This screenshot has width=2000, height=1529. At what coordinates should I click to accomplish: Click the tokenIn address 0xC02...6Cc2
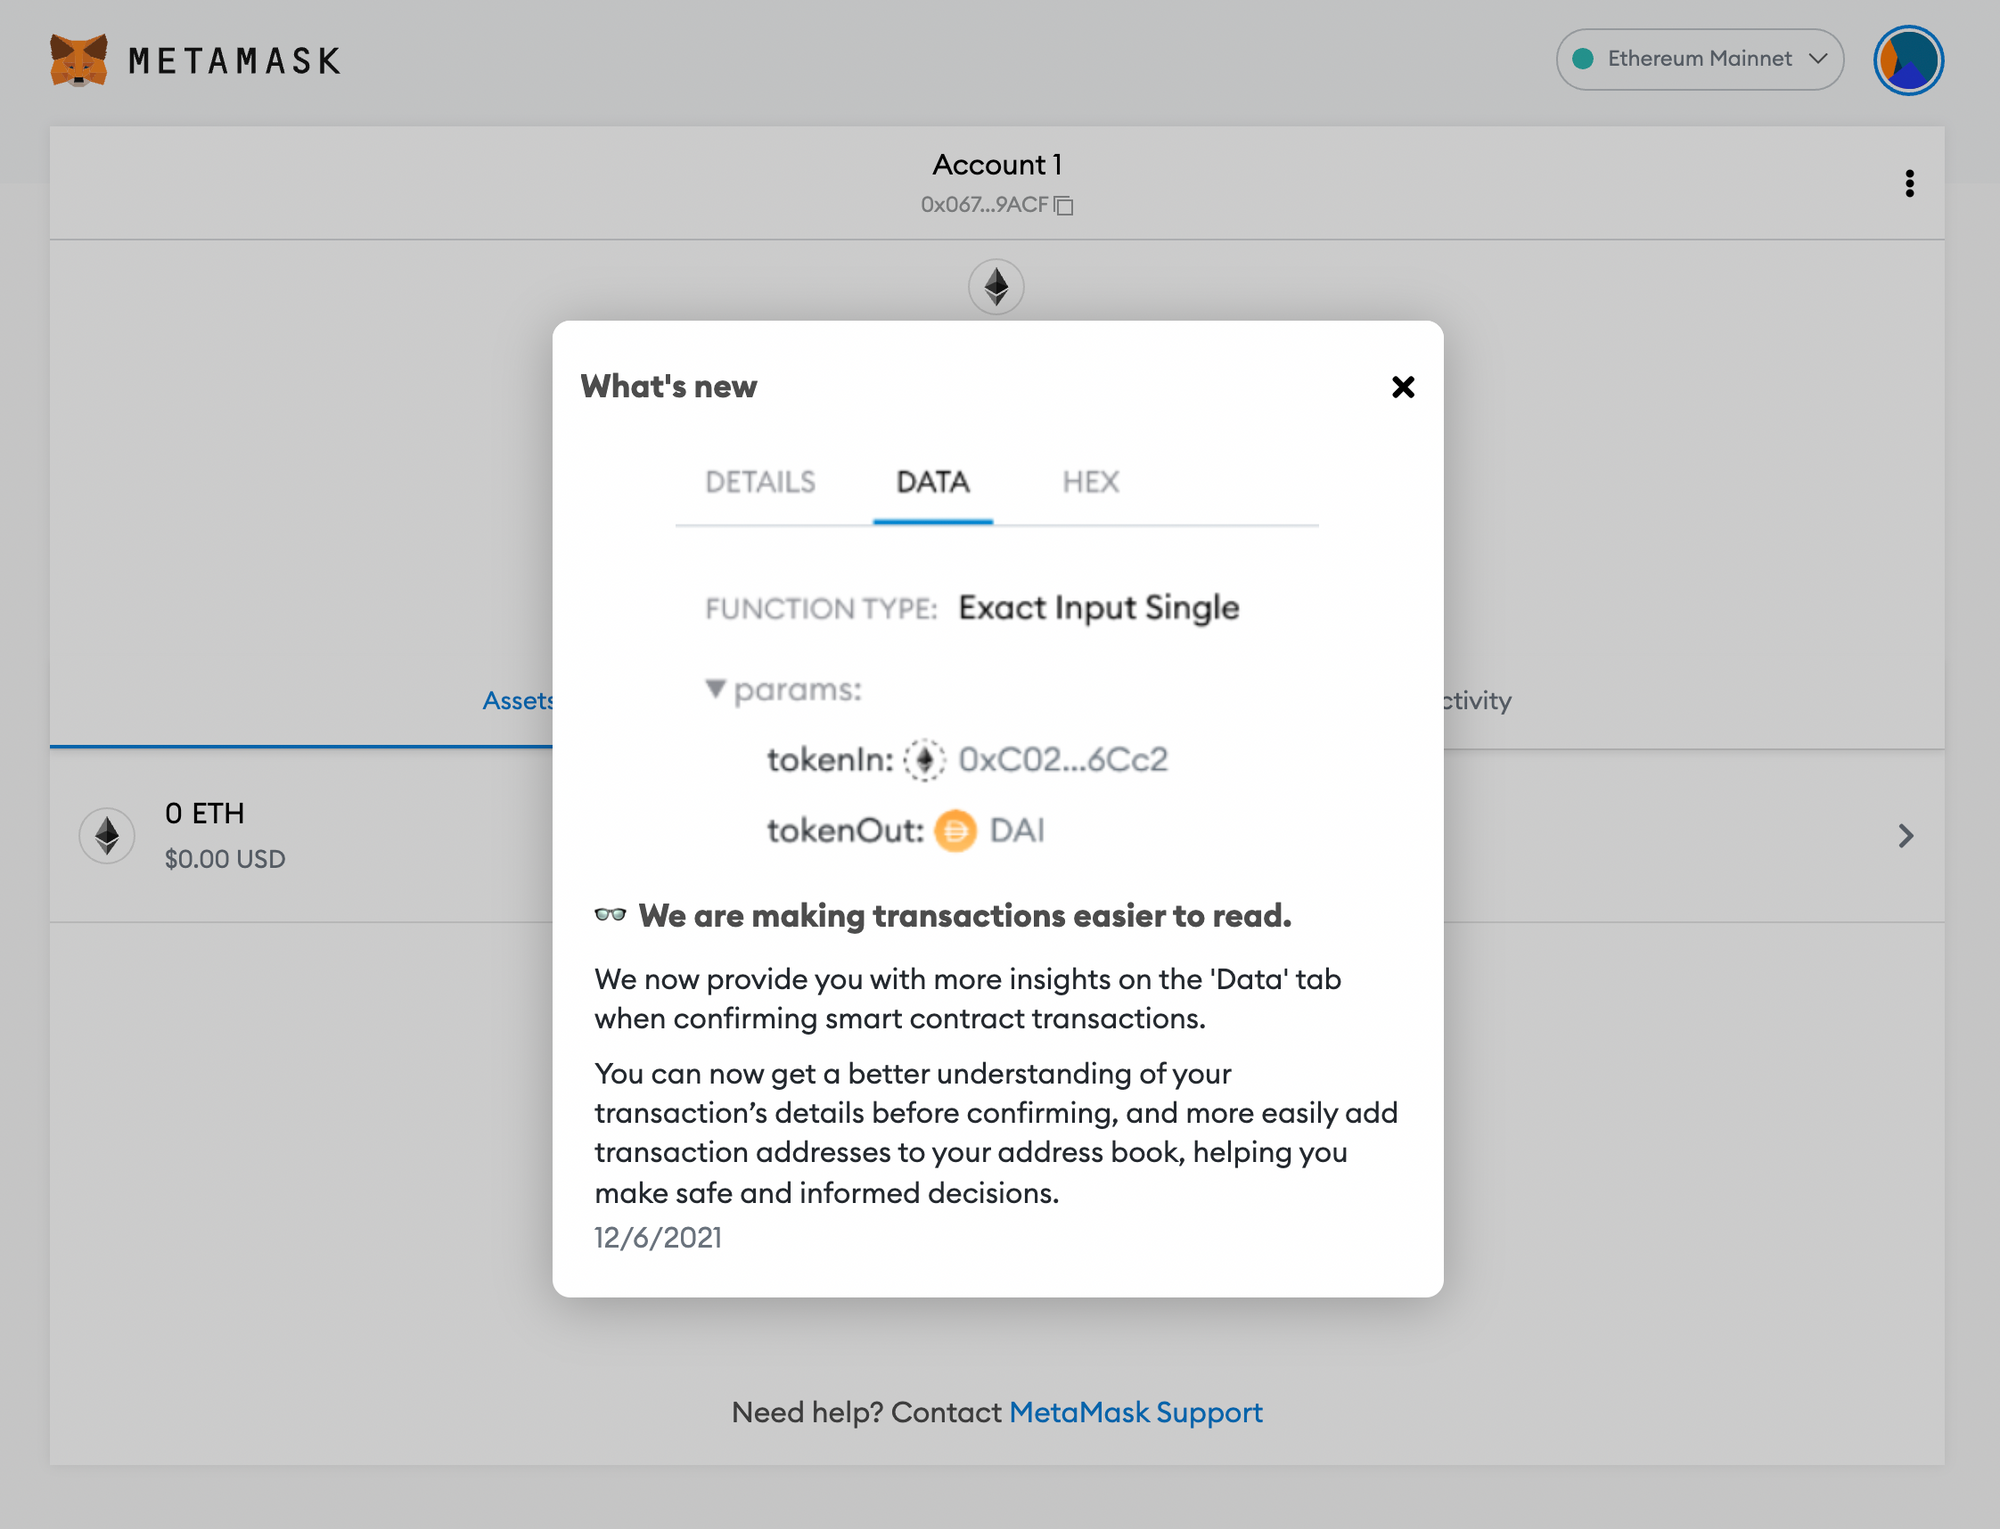pos(1062,760)
